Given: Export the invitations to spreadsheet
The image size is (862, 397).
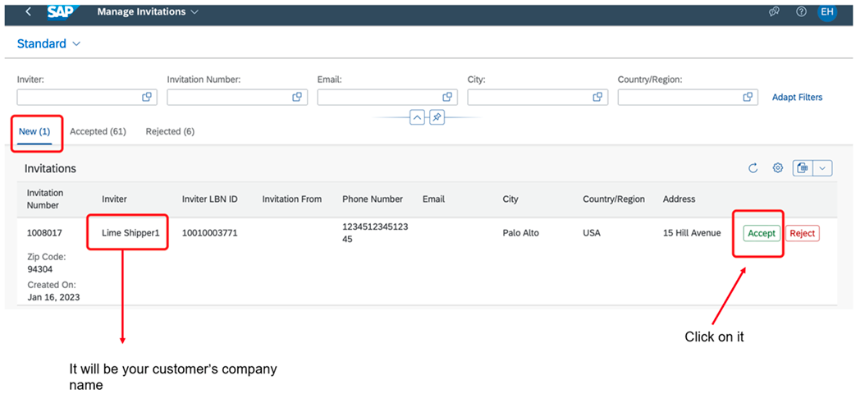Looking at the screenshot, I should click(x=802, y=168).
